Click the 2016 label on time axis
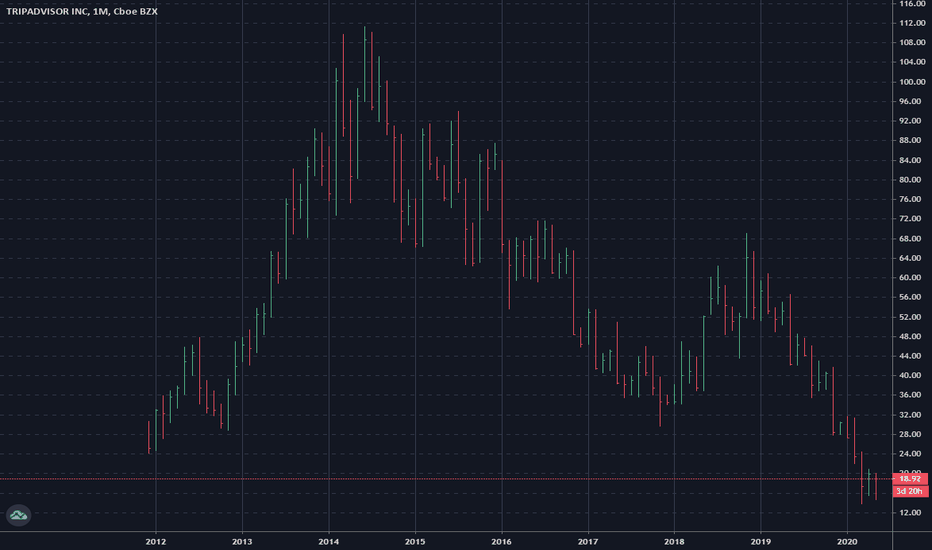Image resolution: width=932 pixels, height=550 pixels. pyautogui.click(x=502, y=542)
